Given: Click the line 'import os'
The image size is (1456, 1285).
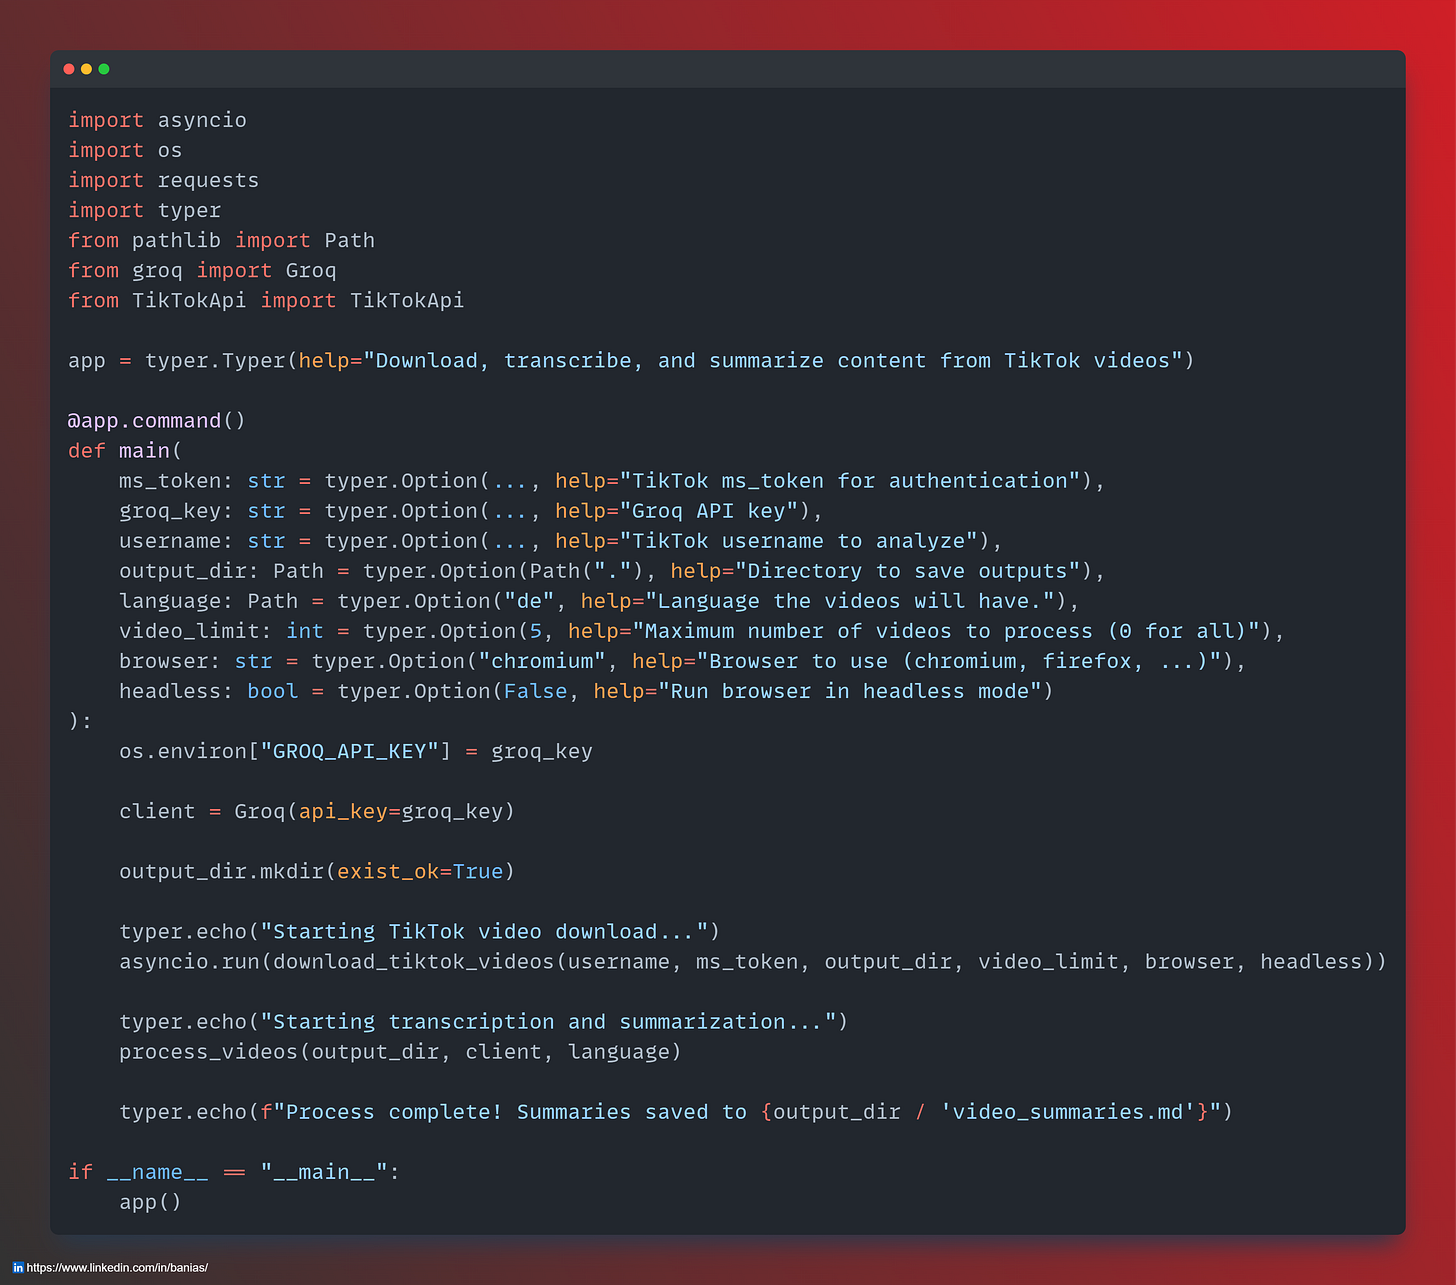Looking at the screenshot, I should tap(125, 150).
